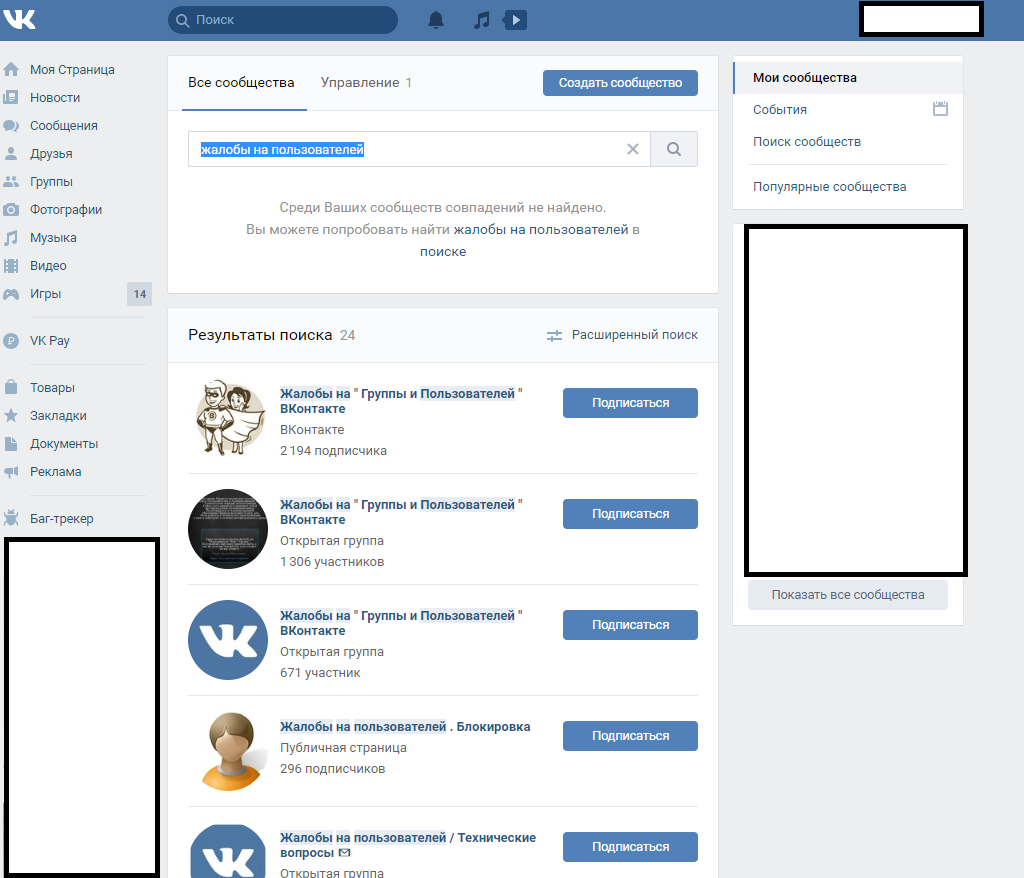Click the magnifier icon in top search bar
This screenshot has height=878, width=1024.
coord(183,20)
